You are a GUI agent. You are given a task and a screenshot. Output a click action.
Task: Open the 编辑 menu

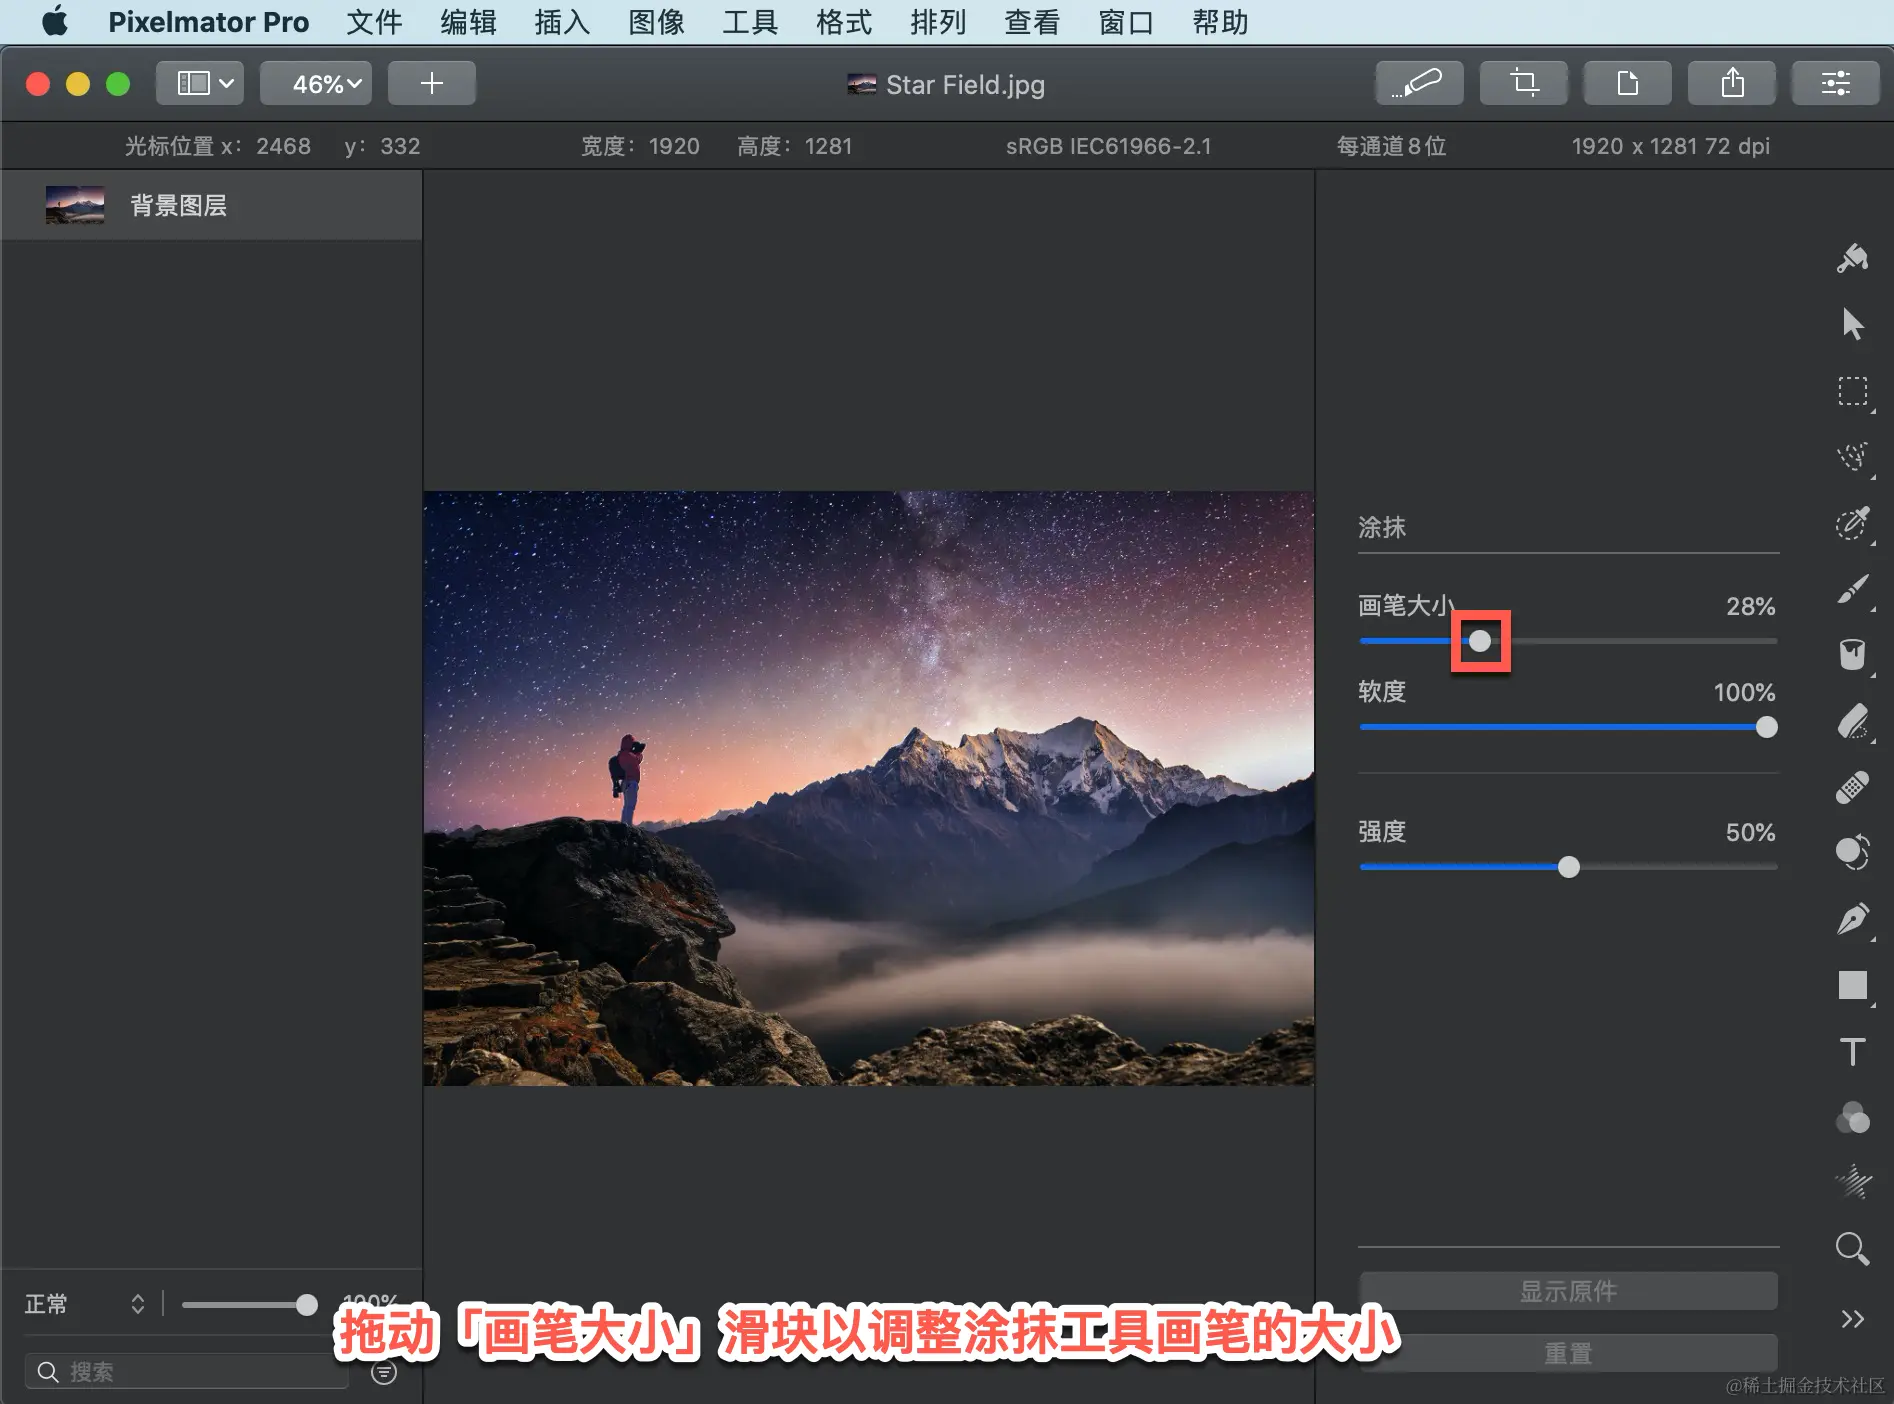[x=468, y=22]
